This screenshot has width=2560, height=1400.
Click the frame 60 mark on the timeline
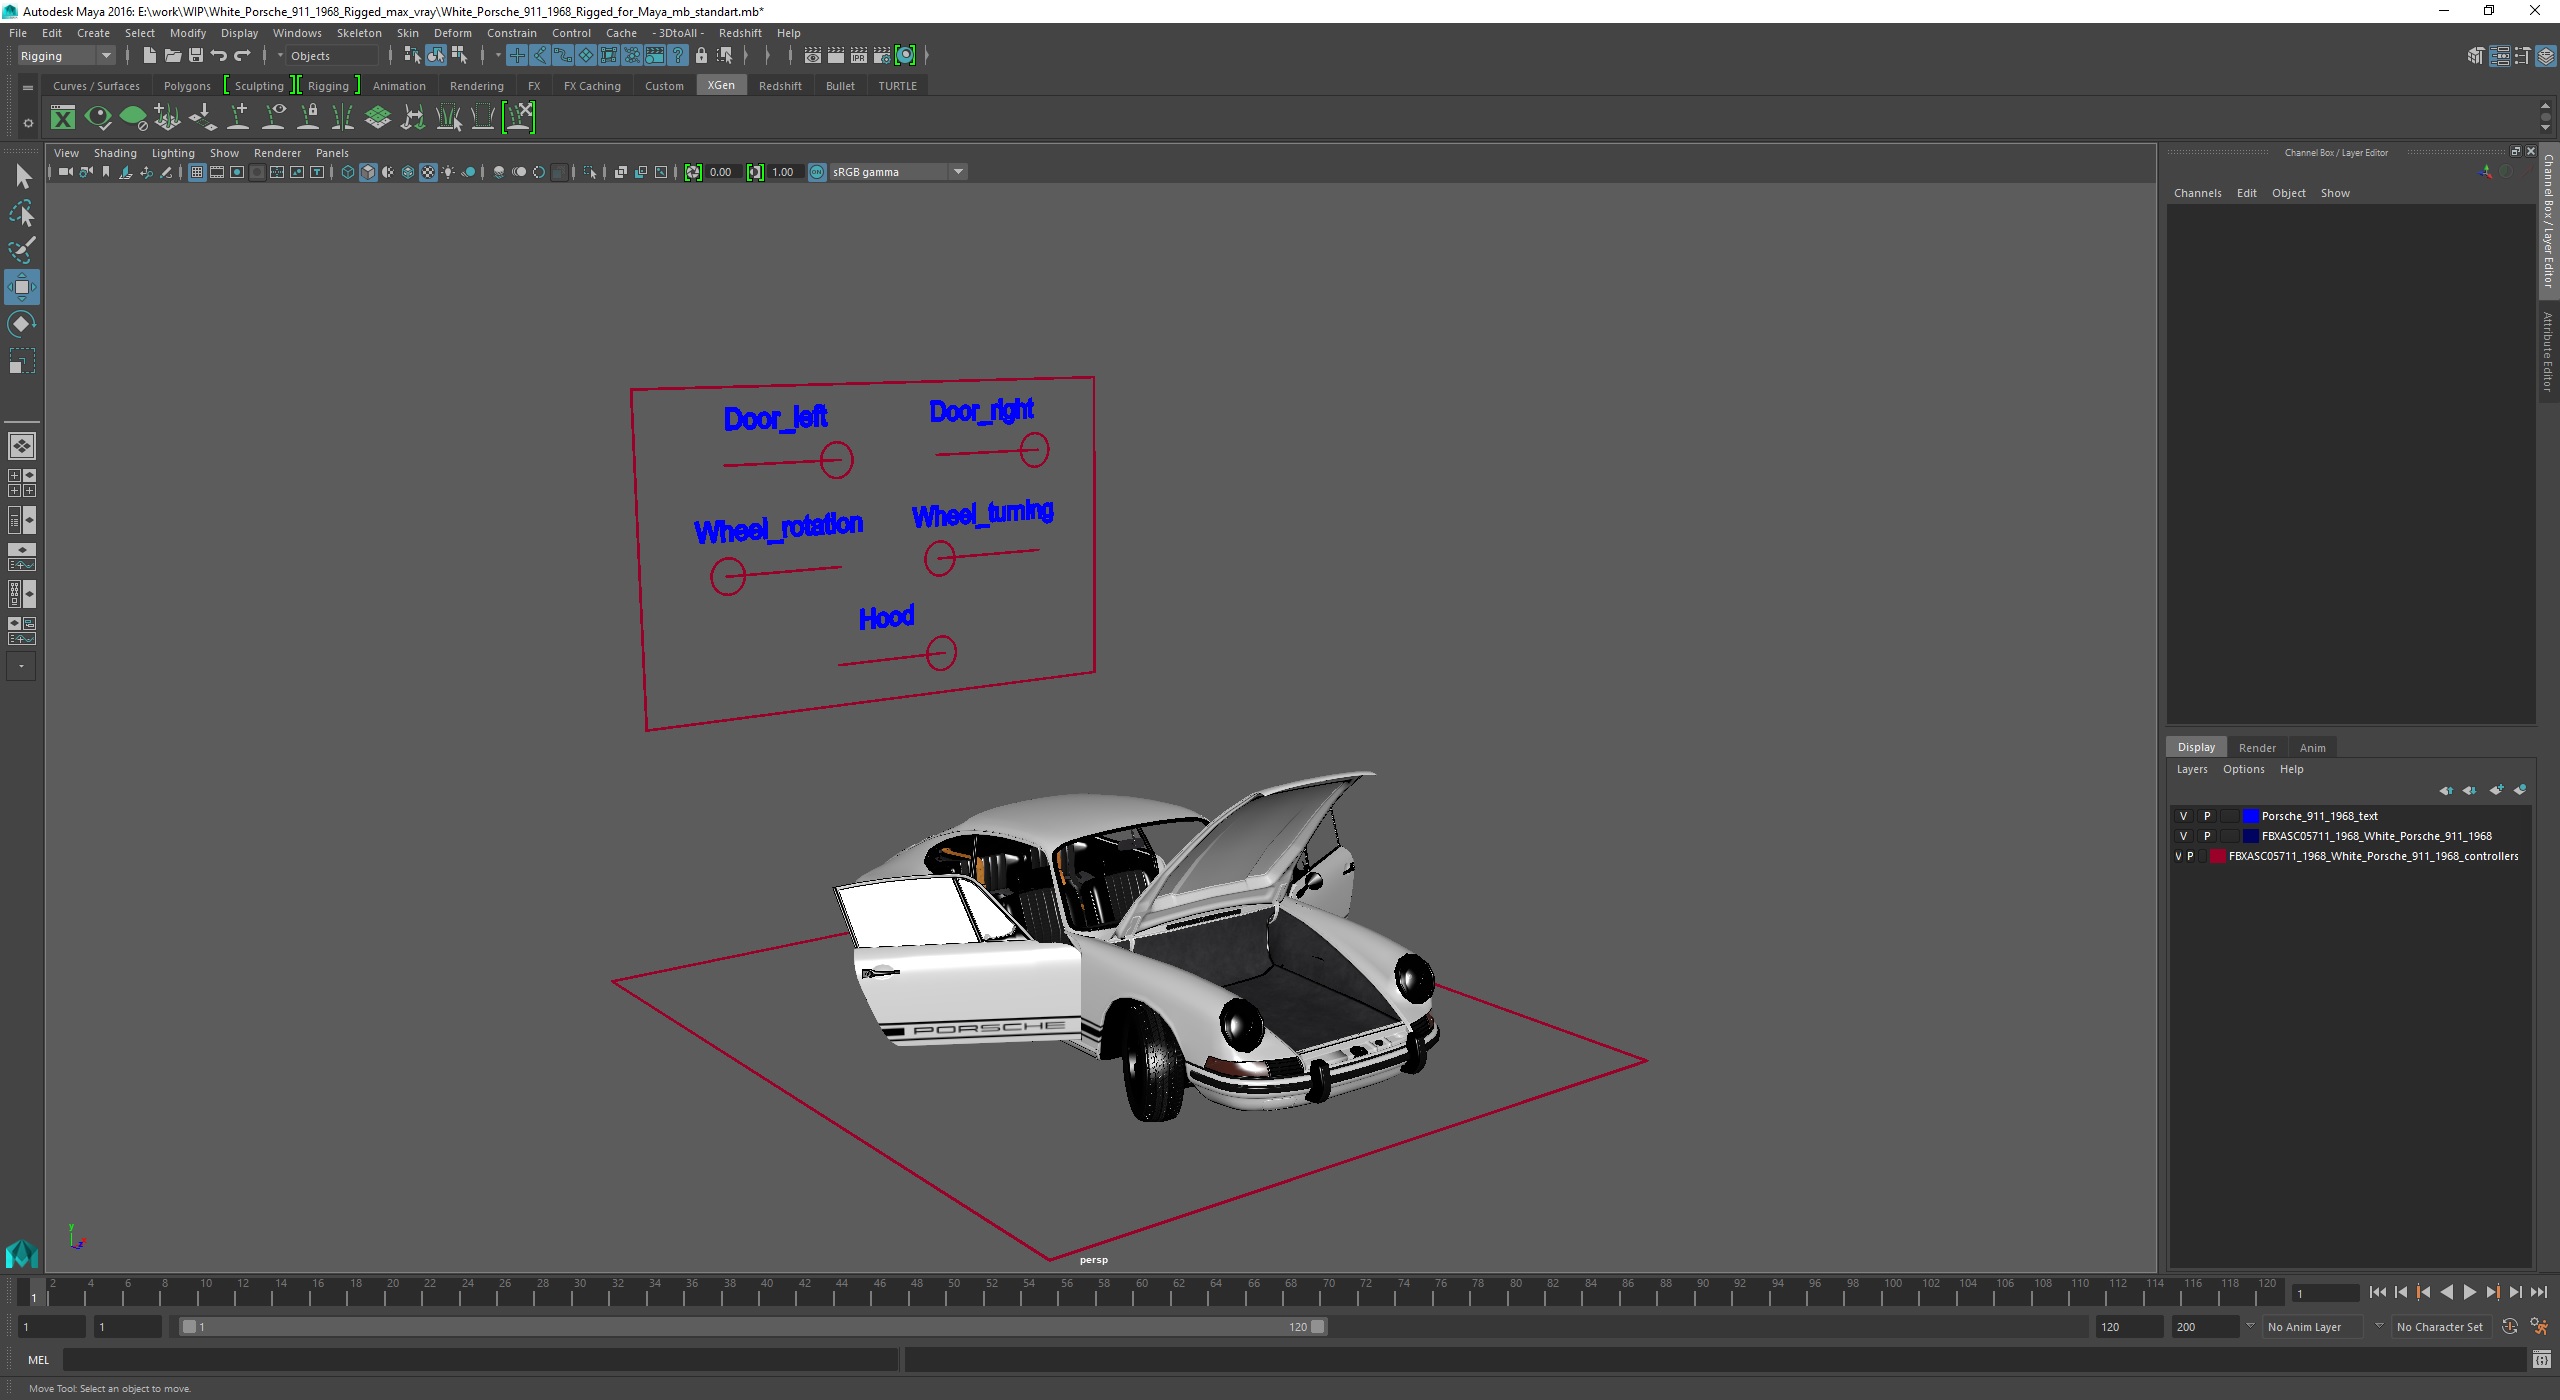(x=1142, y=1290)
